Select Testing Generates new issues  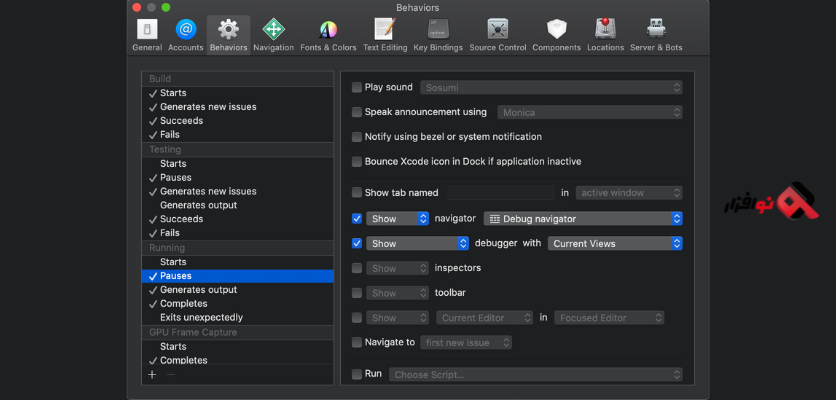tap(238, 191)
